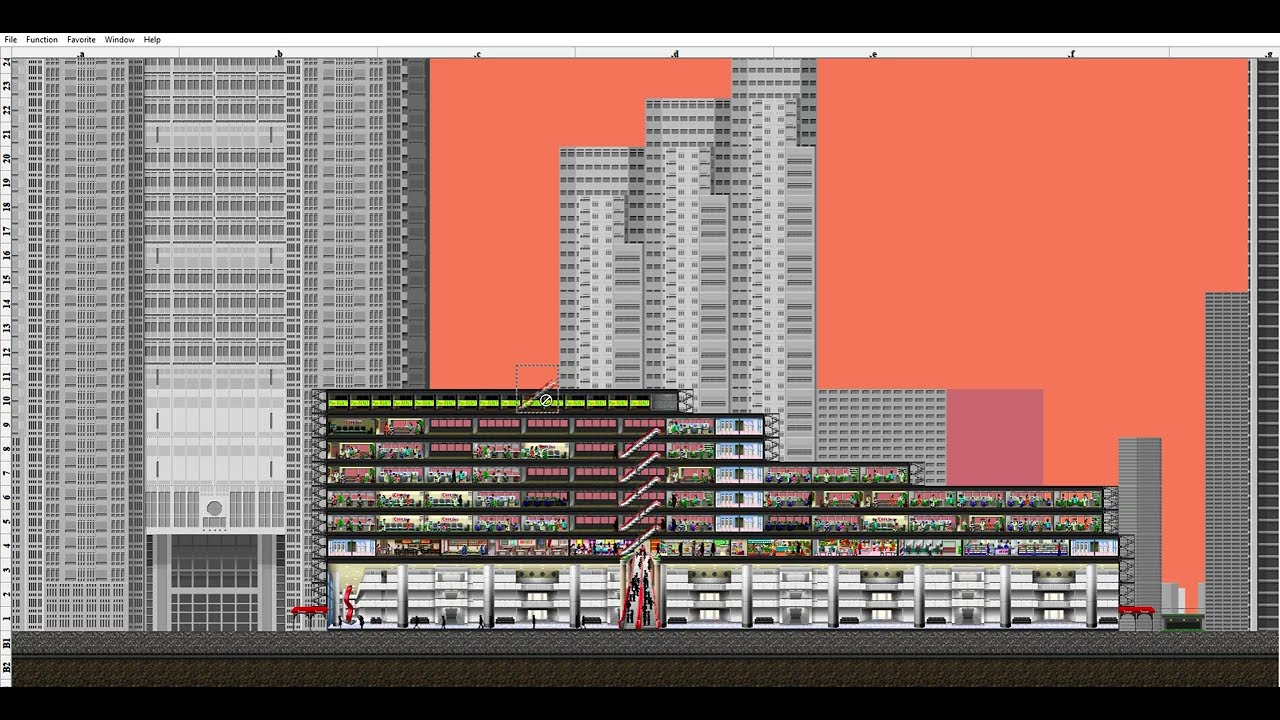Viewport: 1280px width, 720px height.
Task: Click column marker 'b' on the top ruler
Action: click(x=279, y=54)
